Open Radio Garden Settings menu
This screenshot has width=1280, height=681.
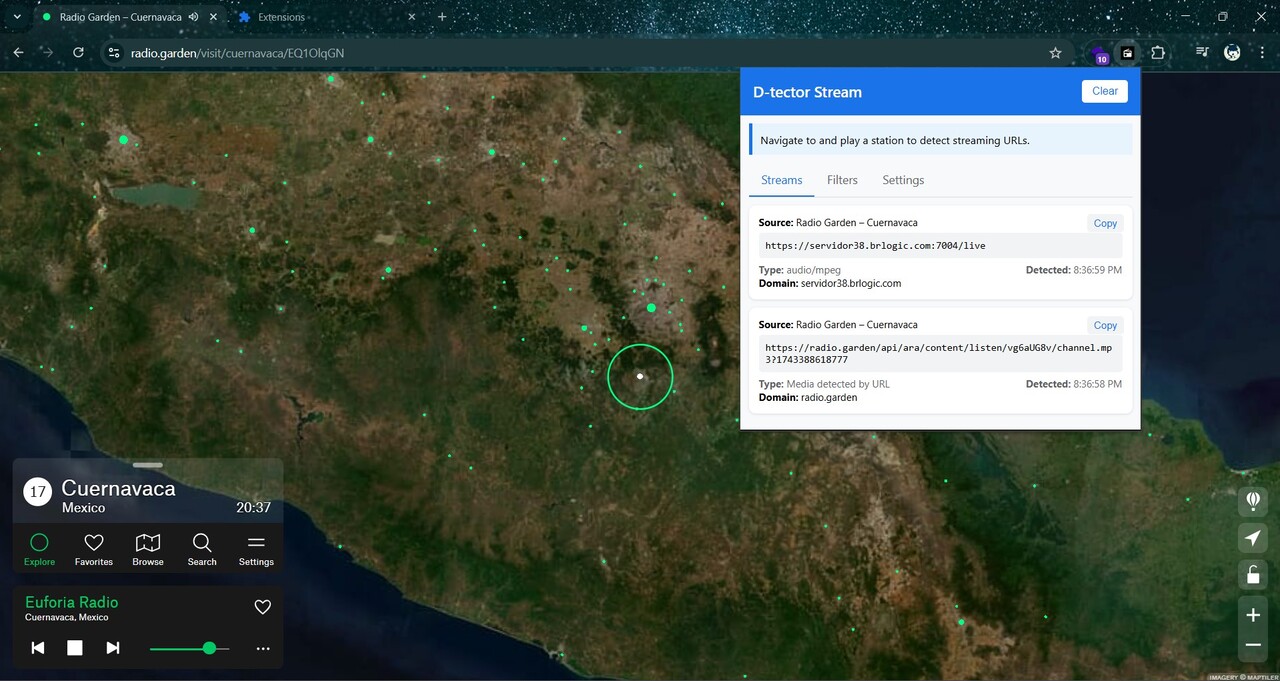256,548
